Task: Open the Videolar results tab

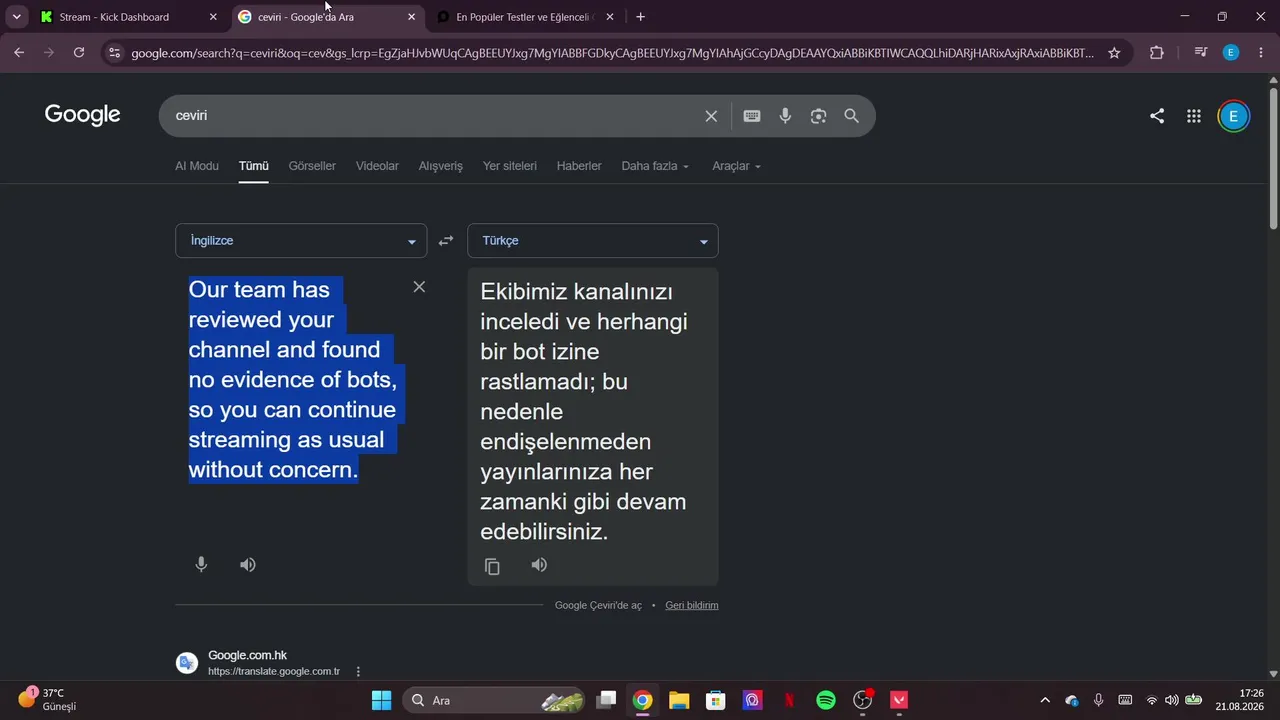Action: 377,166
